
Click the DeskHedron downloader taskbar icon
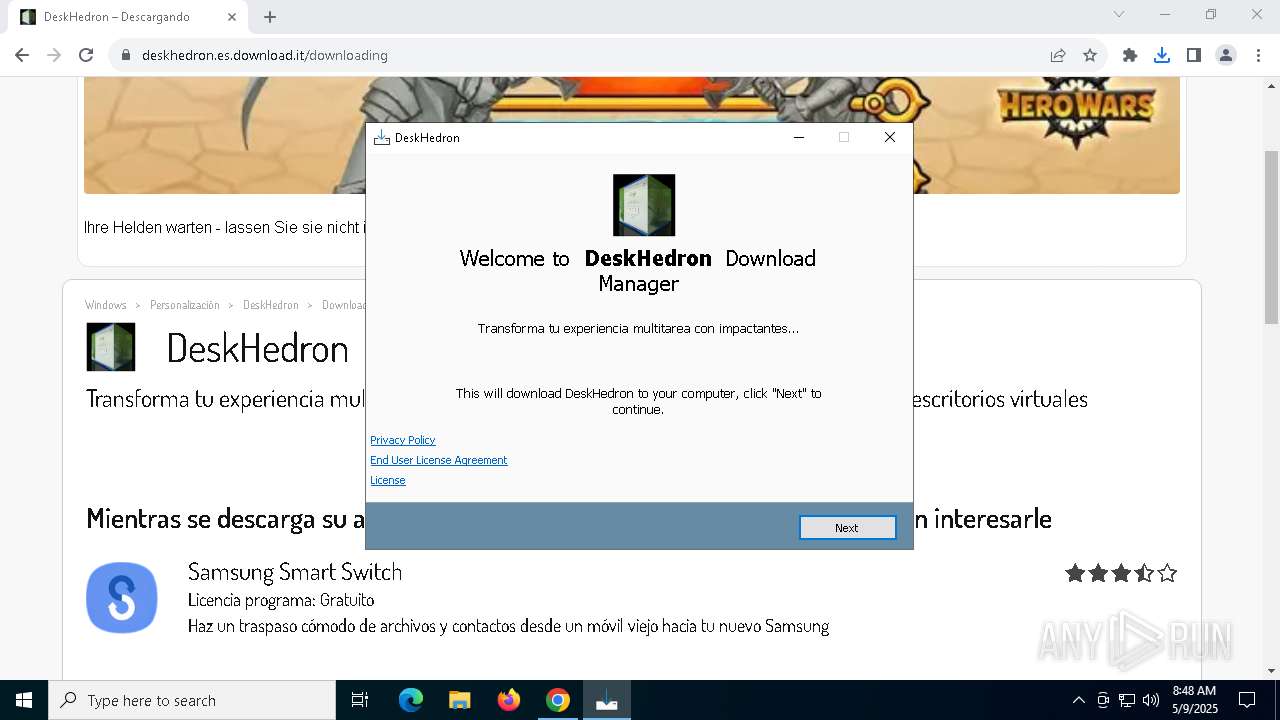[x=606, y=700]
